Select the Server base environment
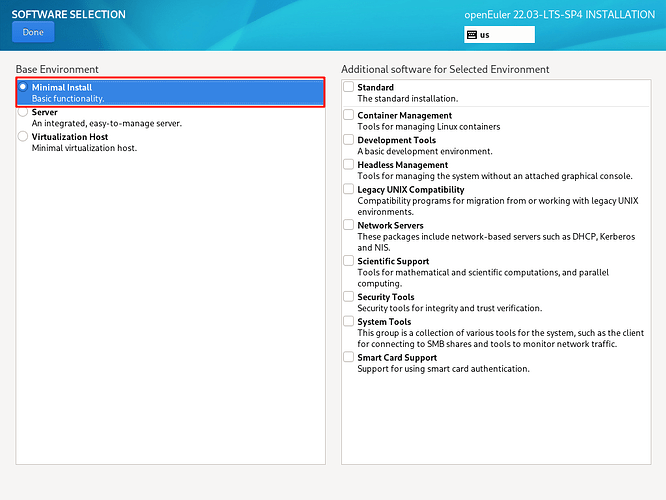The width and height of the screenshot is (666, 500). tap(23, 113)
